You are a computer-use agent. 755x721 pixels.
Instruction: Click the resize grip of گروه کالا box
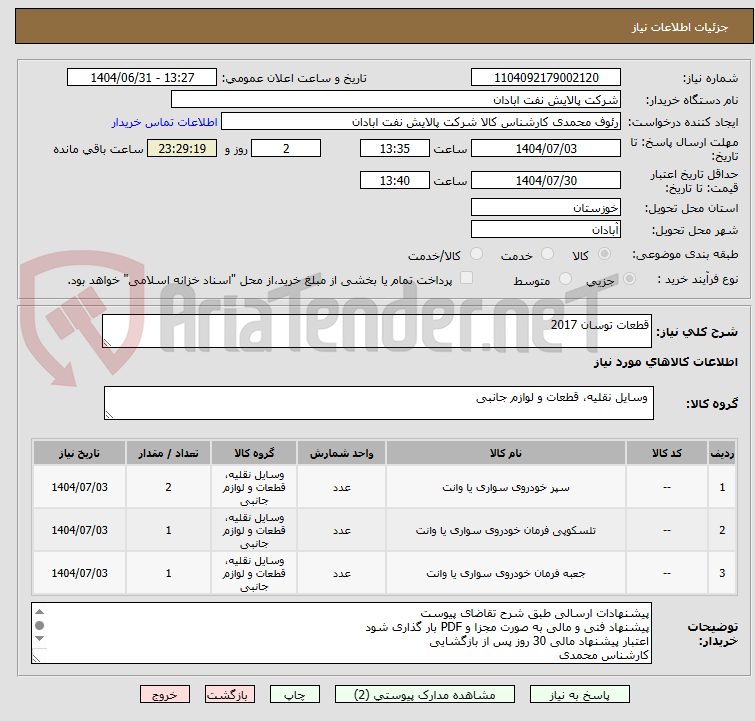(109, 414)
